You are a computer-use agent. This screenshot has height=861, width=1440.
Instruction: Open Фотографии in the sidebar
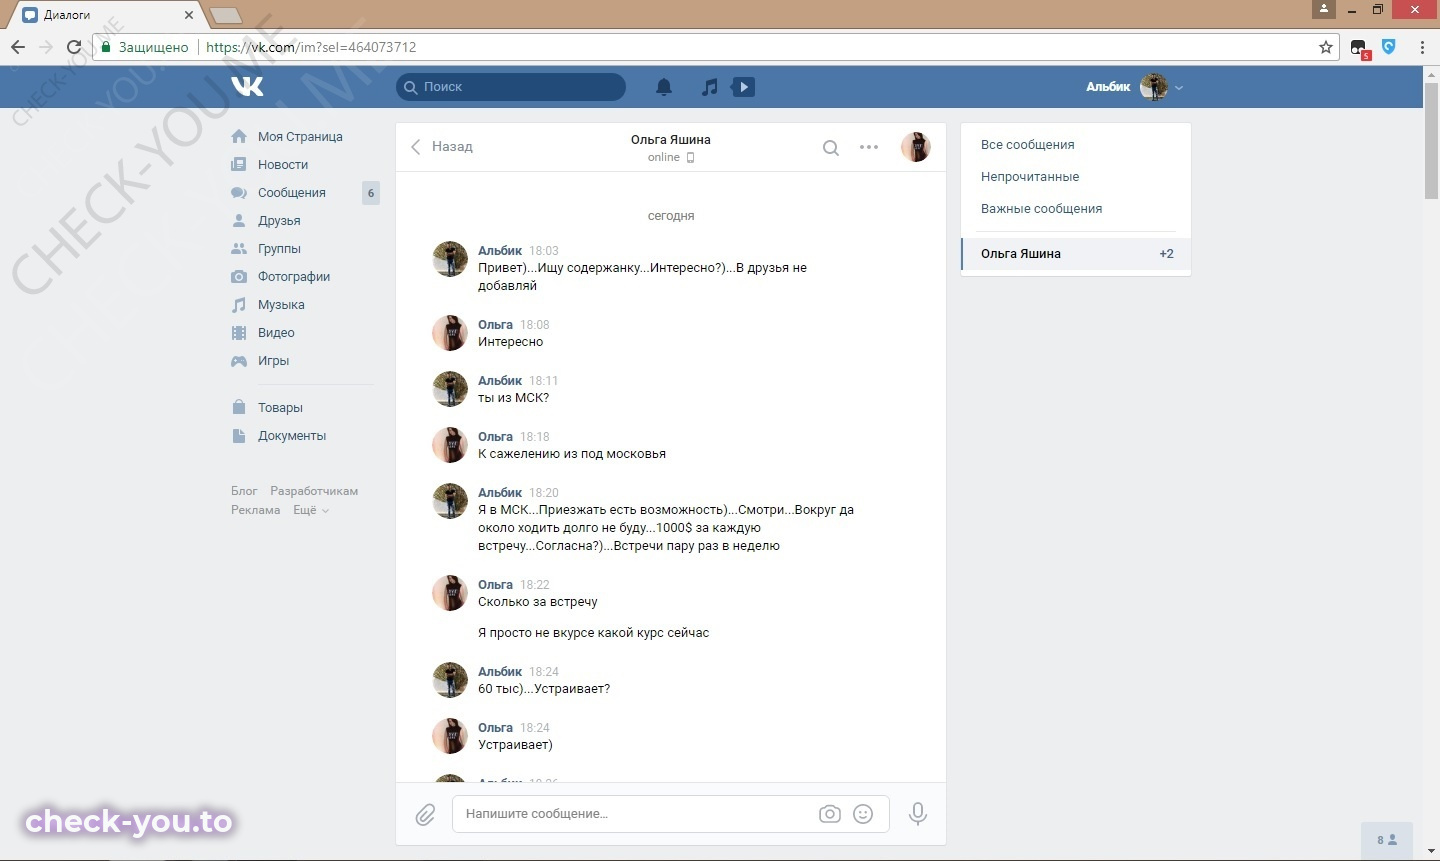[x=294, y=277]
